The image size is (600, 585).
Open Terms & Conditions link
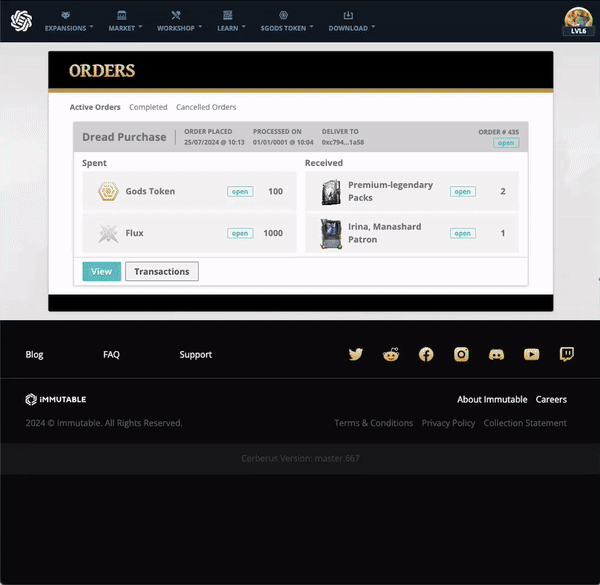[x=373, y=423]
